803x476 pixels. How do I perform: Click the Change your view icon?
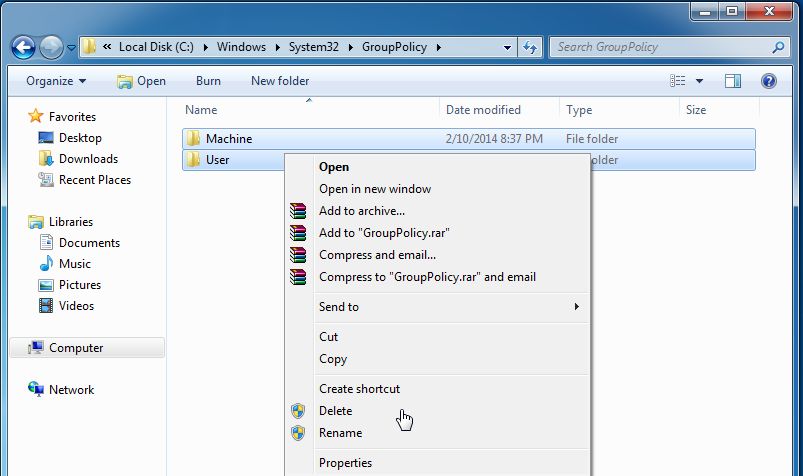(678, 81)
